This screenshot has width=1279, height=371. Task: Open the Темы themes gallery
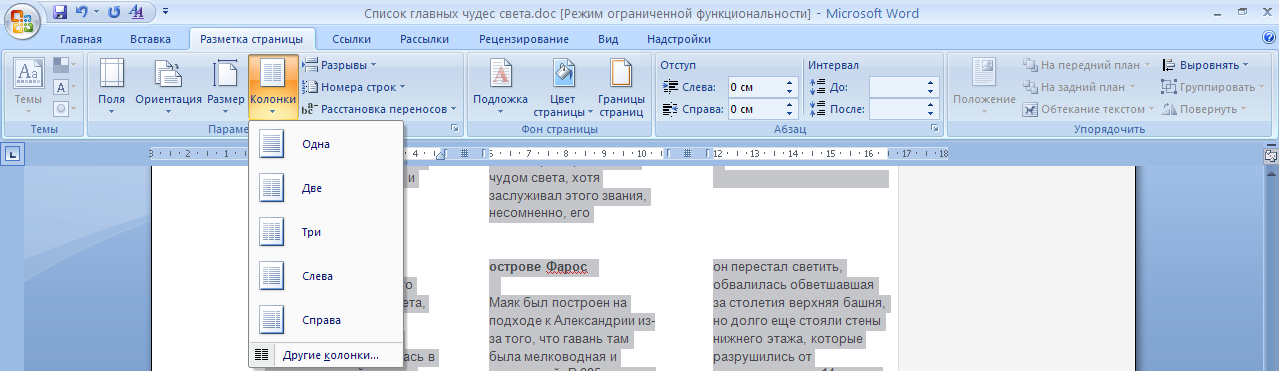tap(28, 87)
